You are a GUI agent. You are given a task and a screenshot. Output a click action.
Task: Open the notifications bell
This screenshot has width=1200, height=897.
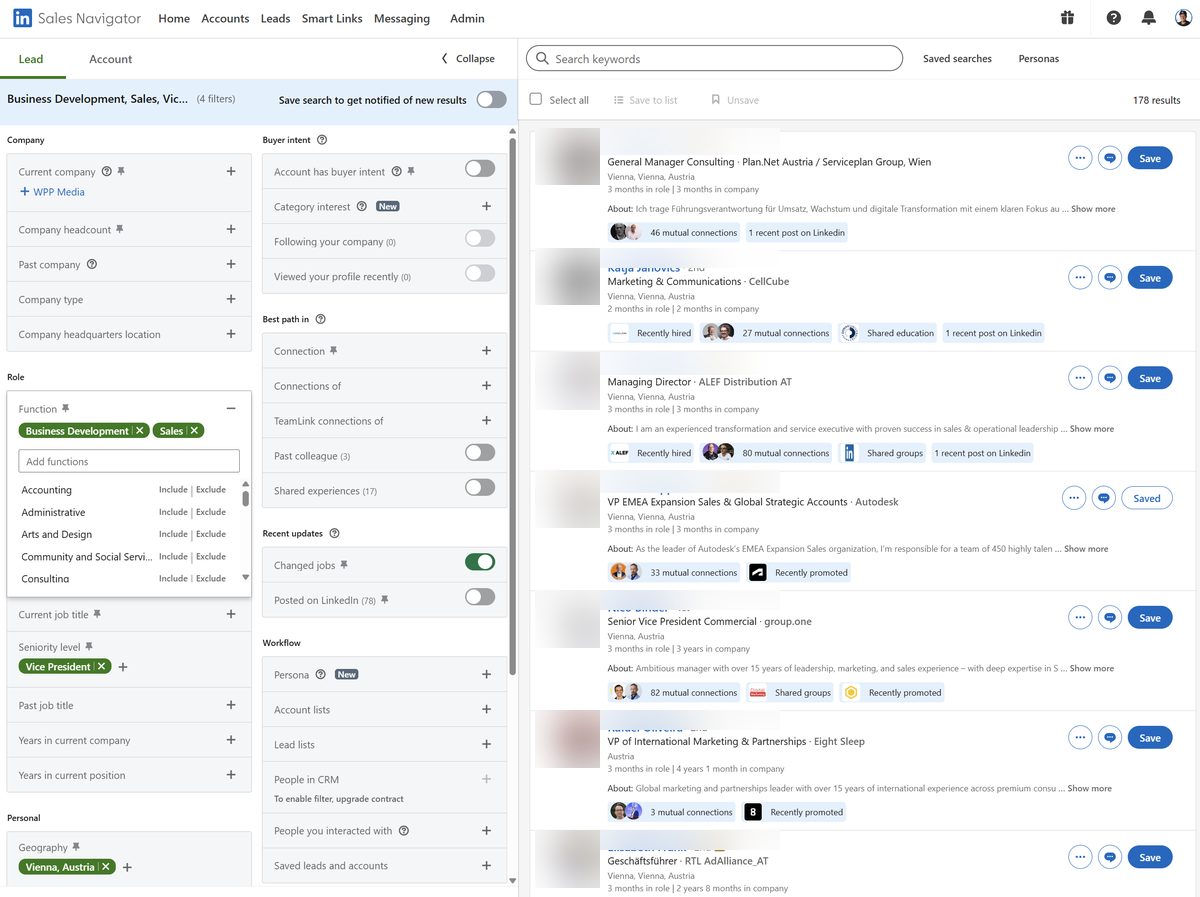click(1149, 18)
